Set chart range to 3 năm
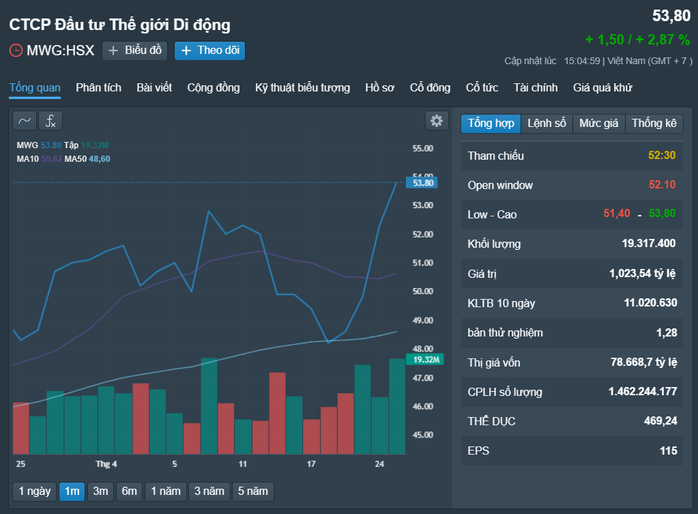The width and height of the screenshot is (698, 514). pyautogui.click(x=209, y=491)
